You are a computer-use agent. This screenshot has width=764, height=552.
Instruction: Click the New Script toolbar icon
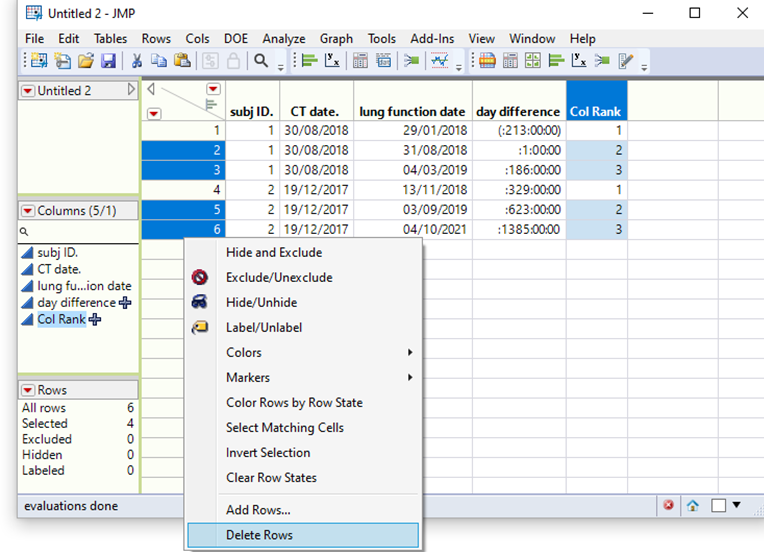point(62,61)
